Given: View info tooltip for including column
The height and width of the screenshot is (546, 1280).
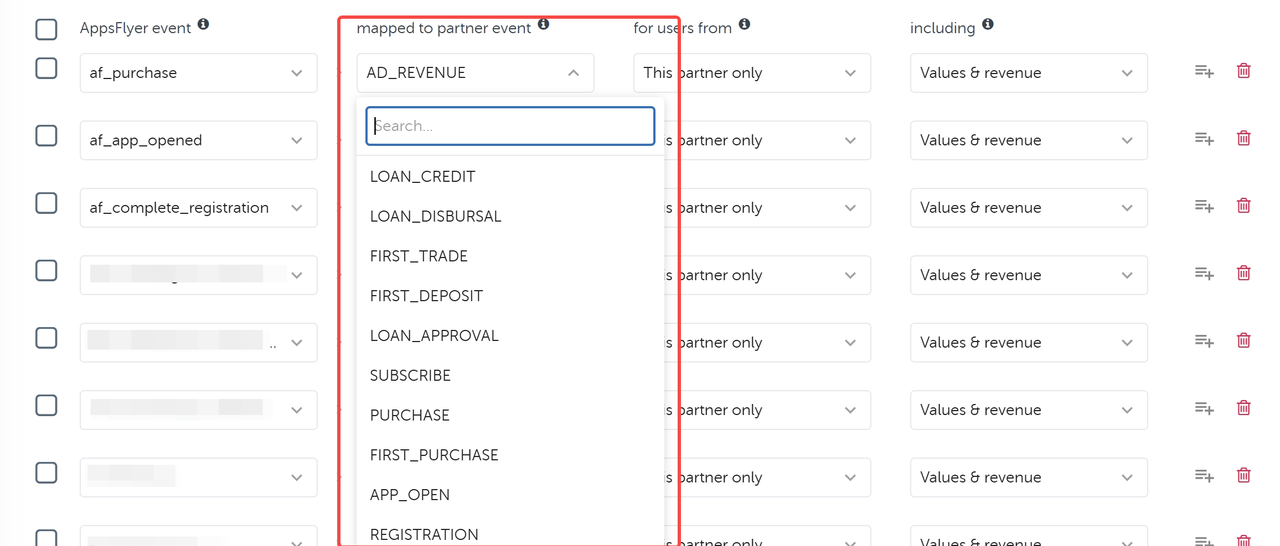Looking at the screenshot, I should [x=987, y=24].
